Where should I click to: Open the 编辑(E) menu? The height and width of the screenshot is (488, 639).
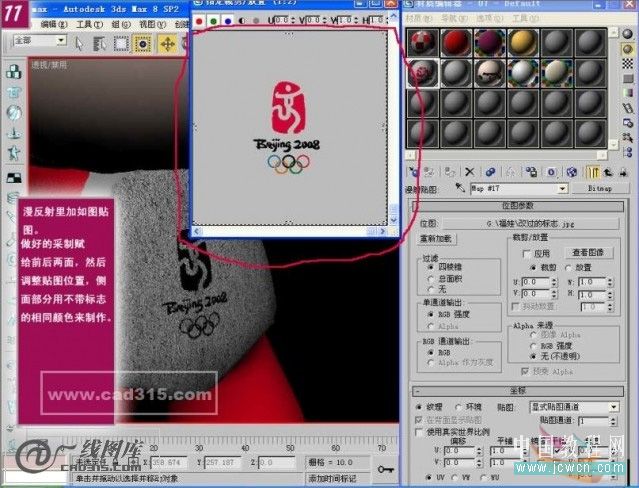click(x=54, y=24)
